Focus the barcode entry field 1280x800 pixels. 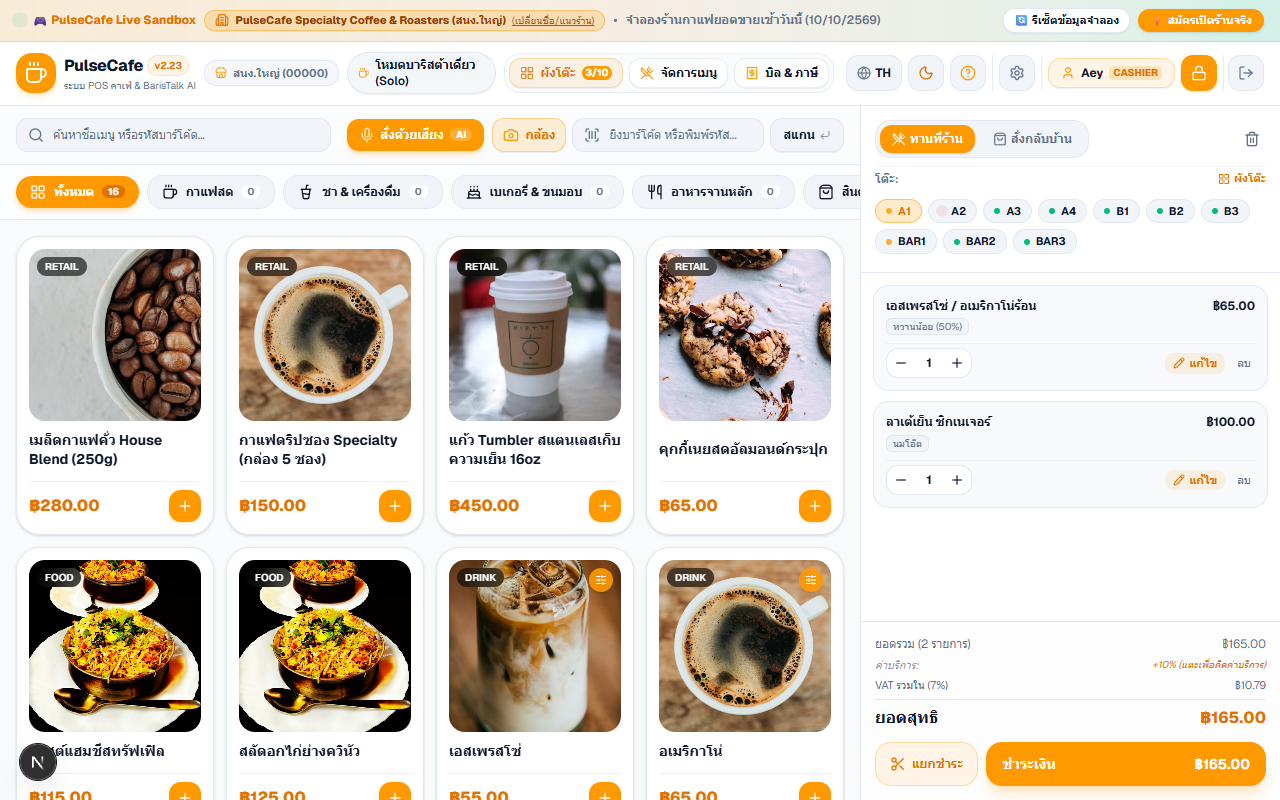click(668, 135)
